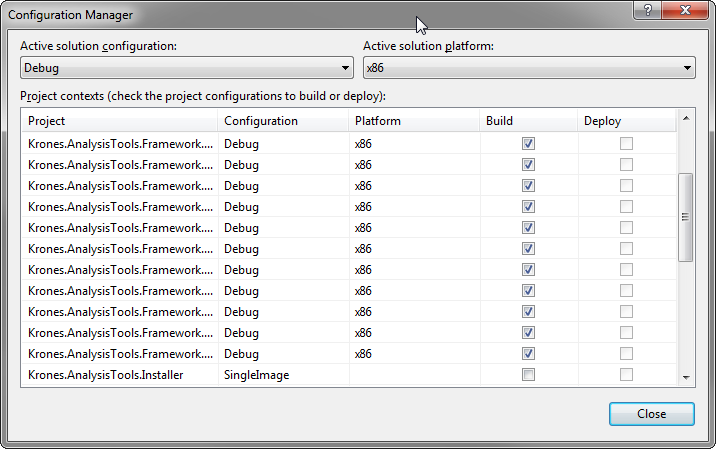Open the Active solution configuration dropdown

click(187, 68)
